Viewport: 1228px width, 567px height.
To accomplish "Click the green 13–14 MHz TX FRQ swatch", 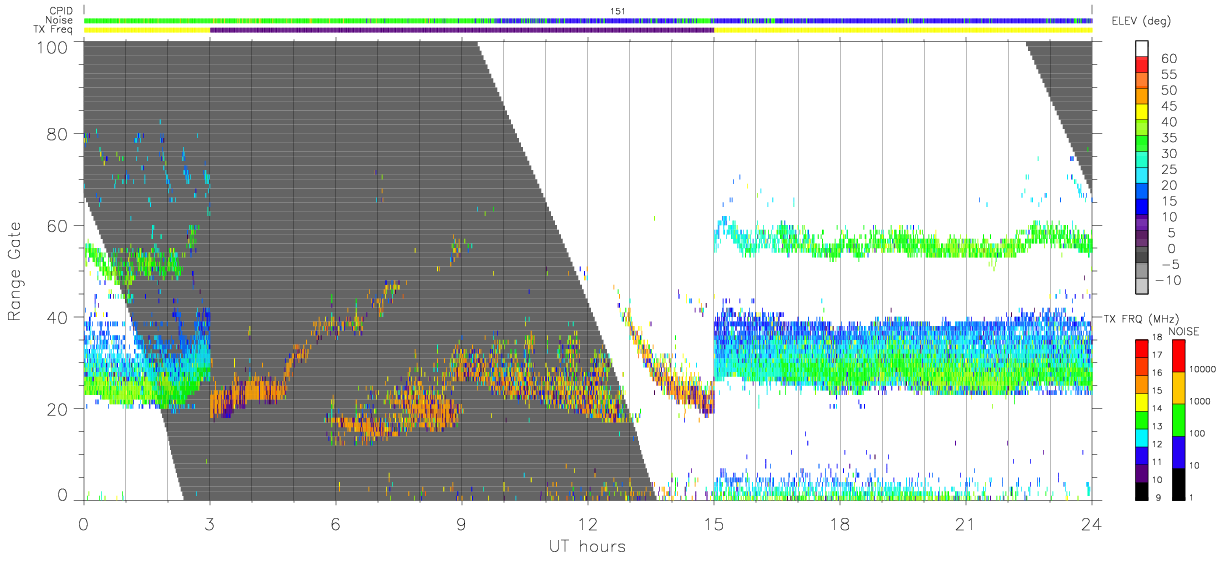I will coord(1143,419).
